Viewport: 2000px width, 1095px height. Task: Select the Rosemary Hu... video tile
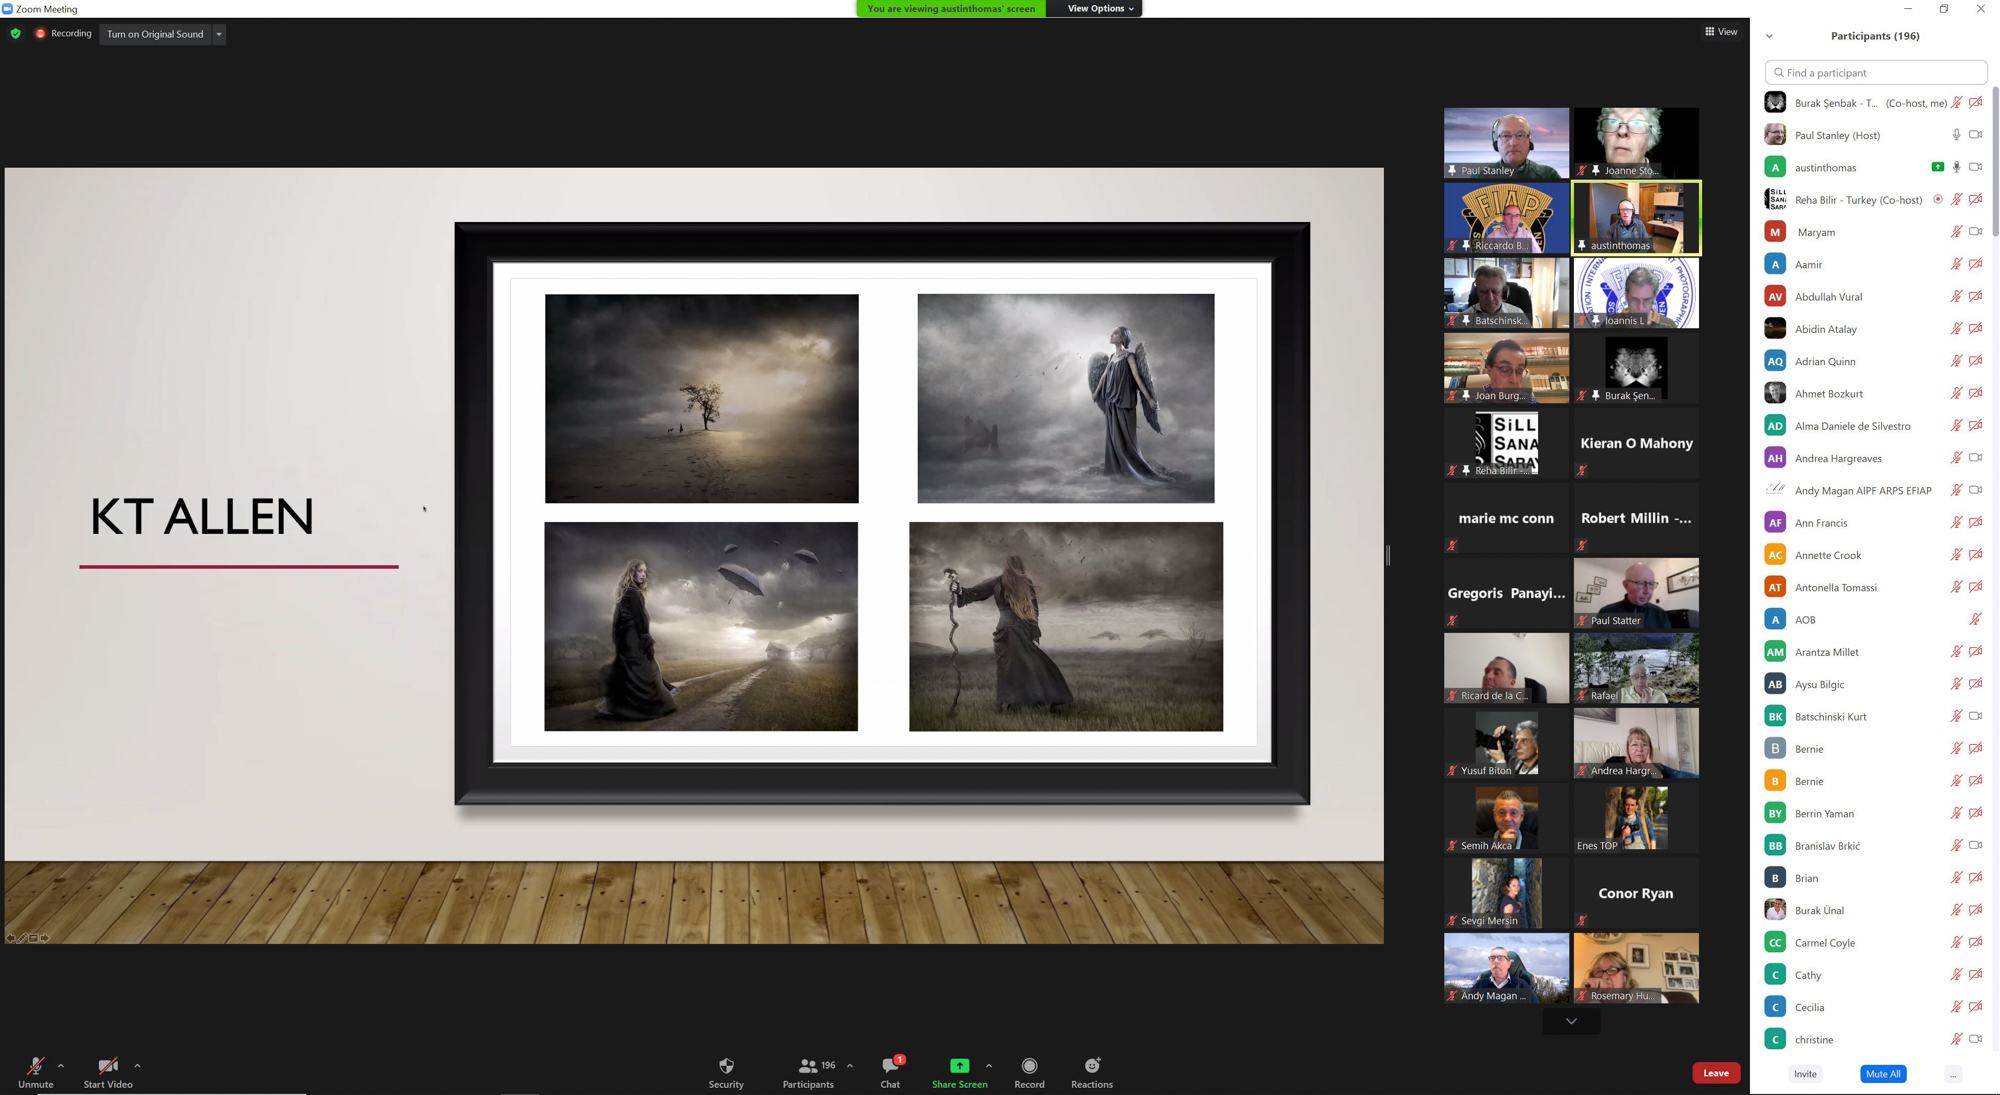(x=1636, y=968)
